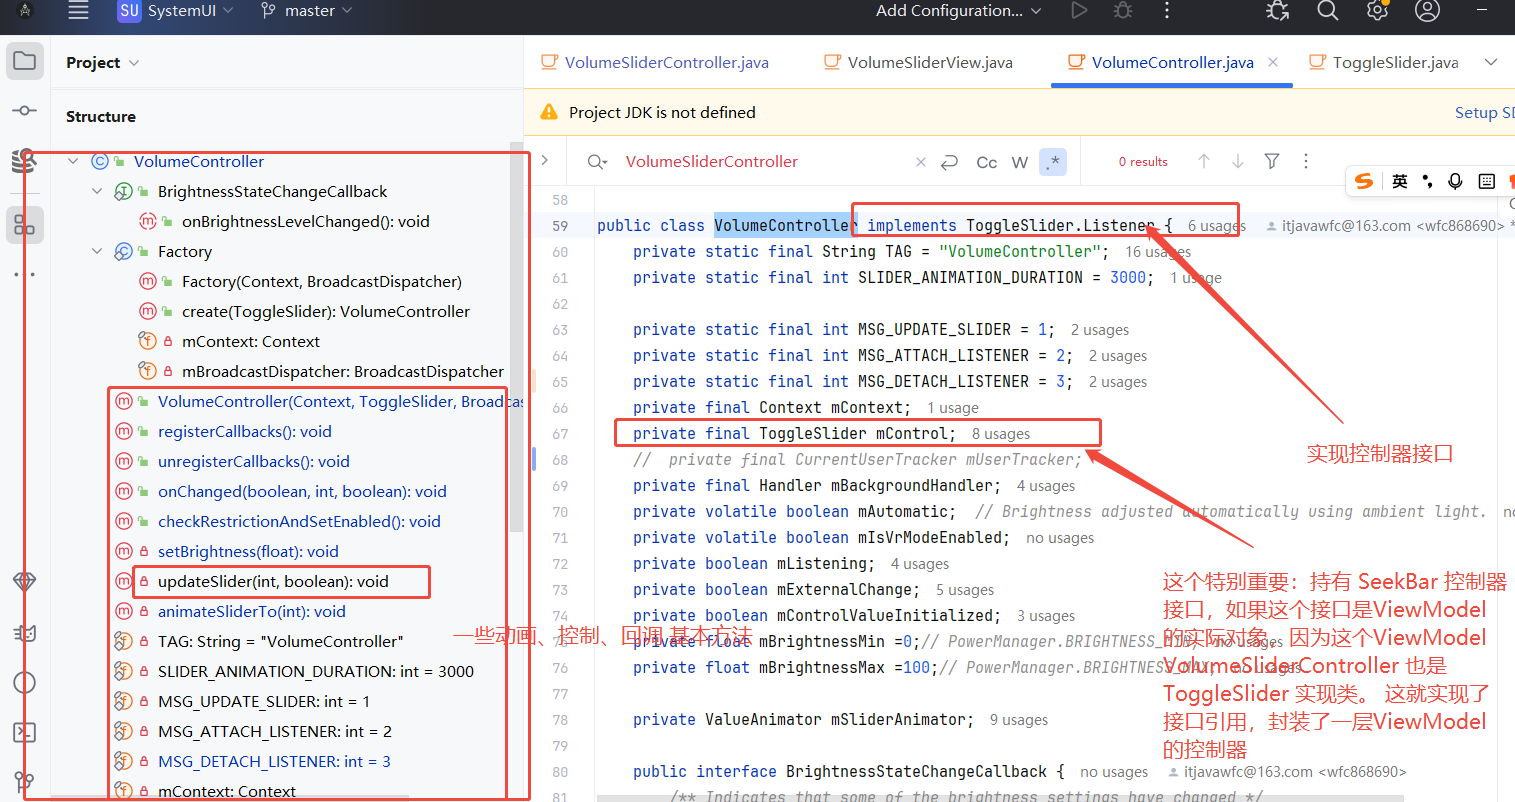Go to next search occurrence arrow
This screenshot has height=802, width=1515.
tap(1238, 161)
